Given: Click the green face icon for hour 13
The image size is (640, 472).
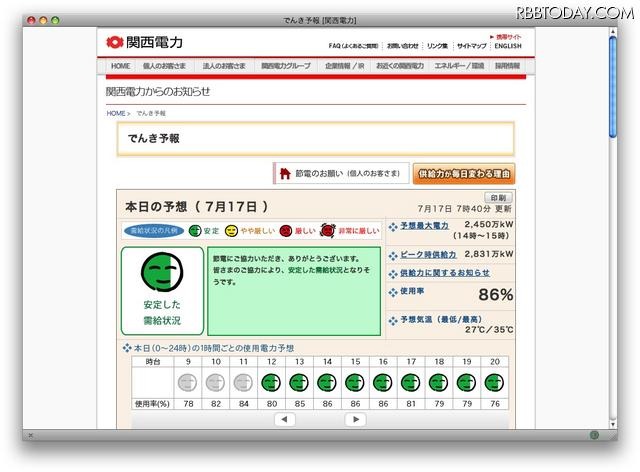Looking at the screenshot, I should tap(299, 383).
